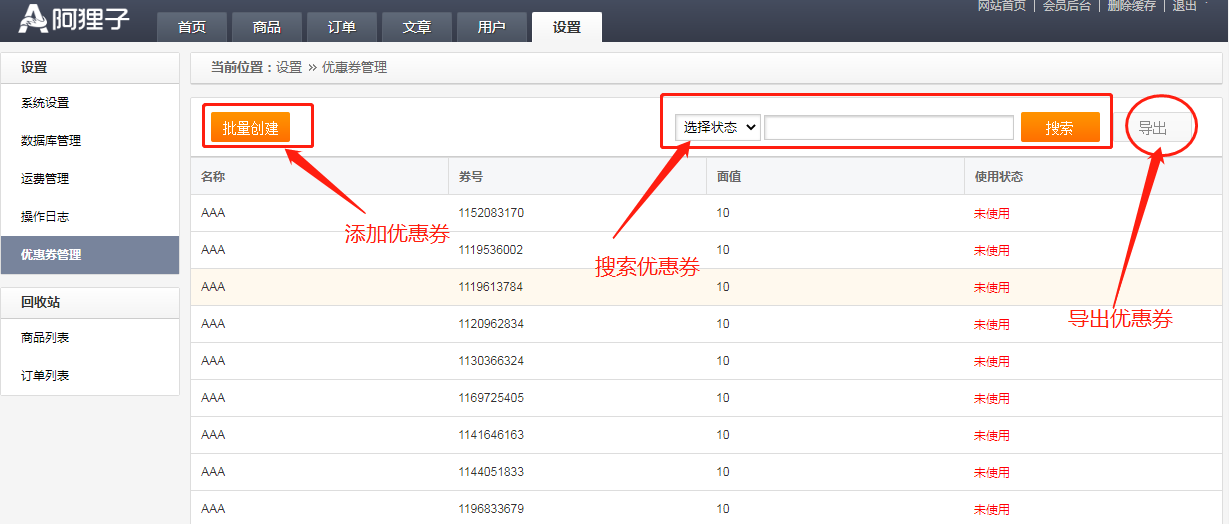Click the 阿狸子 logo
The height and width of the screenshot is (524, 1229).
[75, 18]
